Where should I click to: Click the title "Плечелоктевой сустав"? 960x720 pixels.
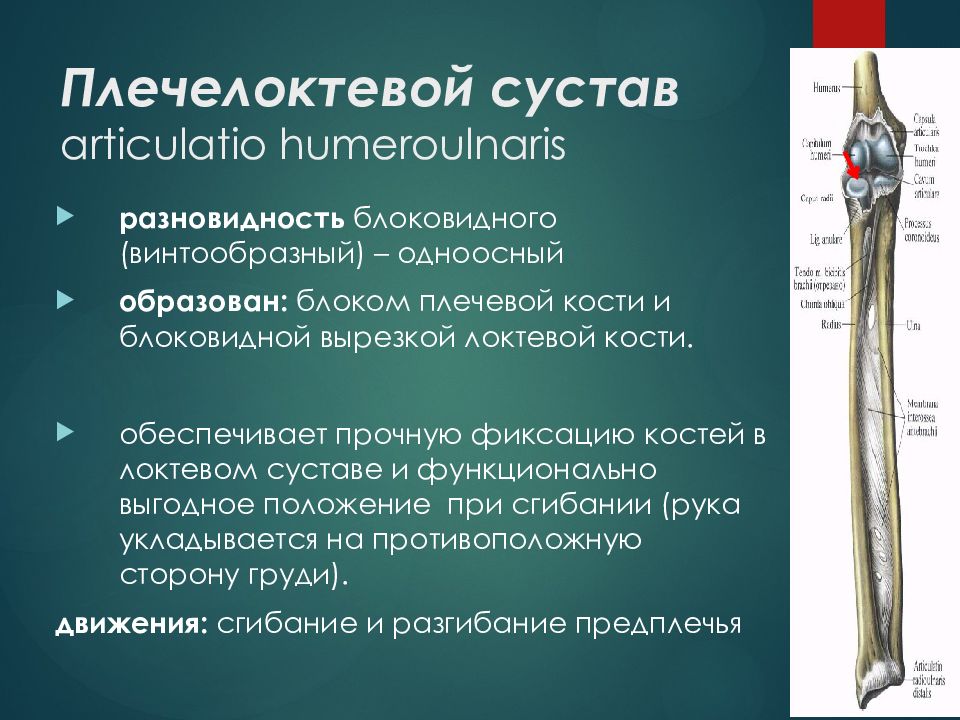coord(370,88)
